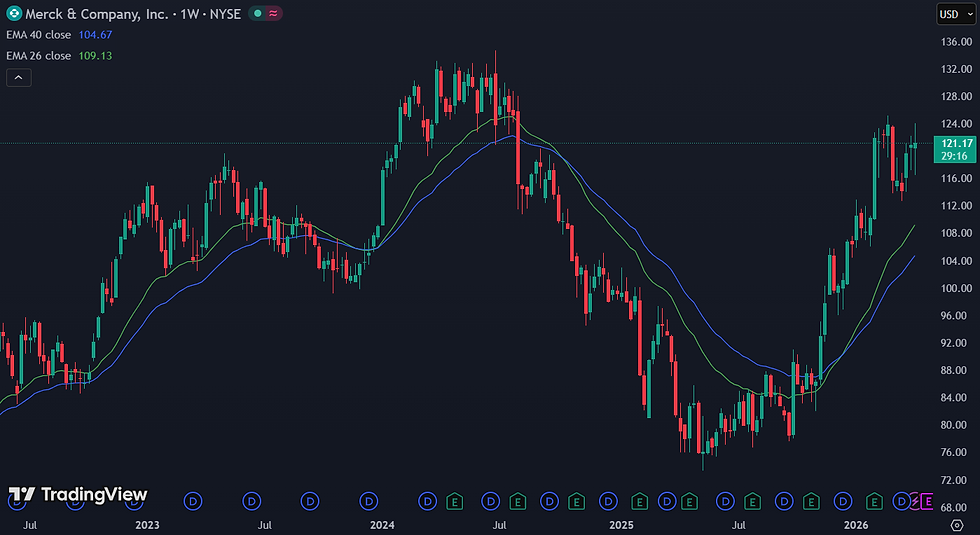Click the 2026 time axis label

(856, 525)
